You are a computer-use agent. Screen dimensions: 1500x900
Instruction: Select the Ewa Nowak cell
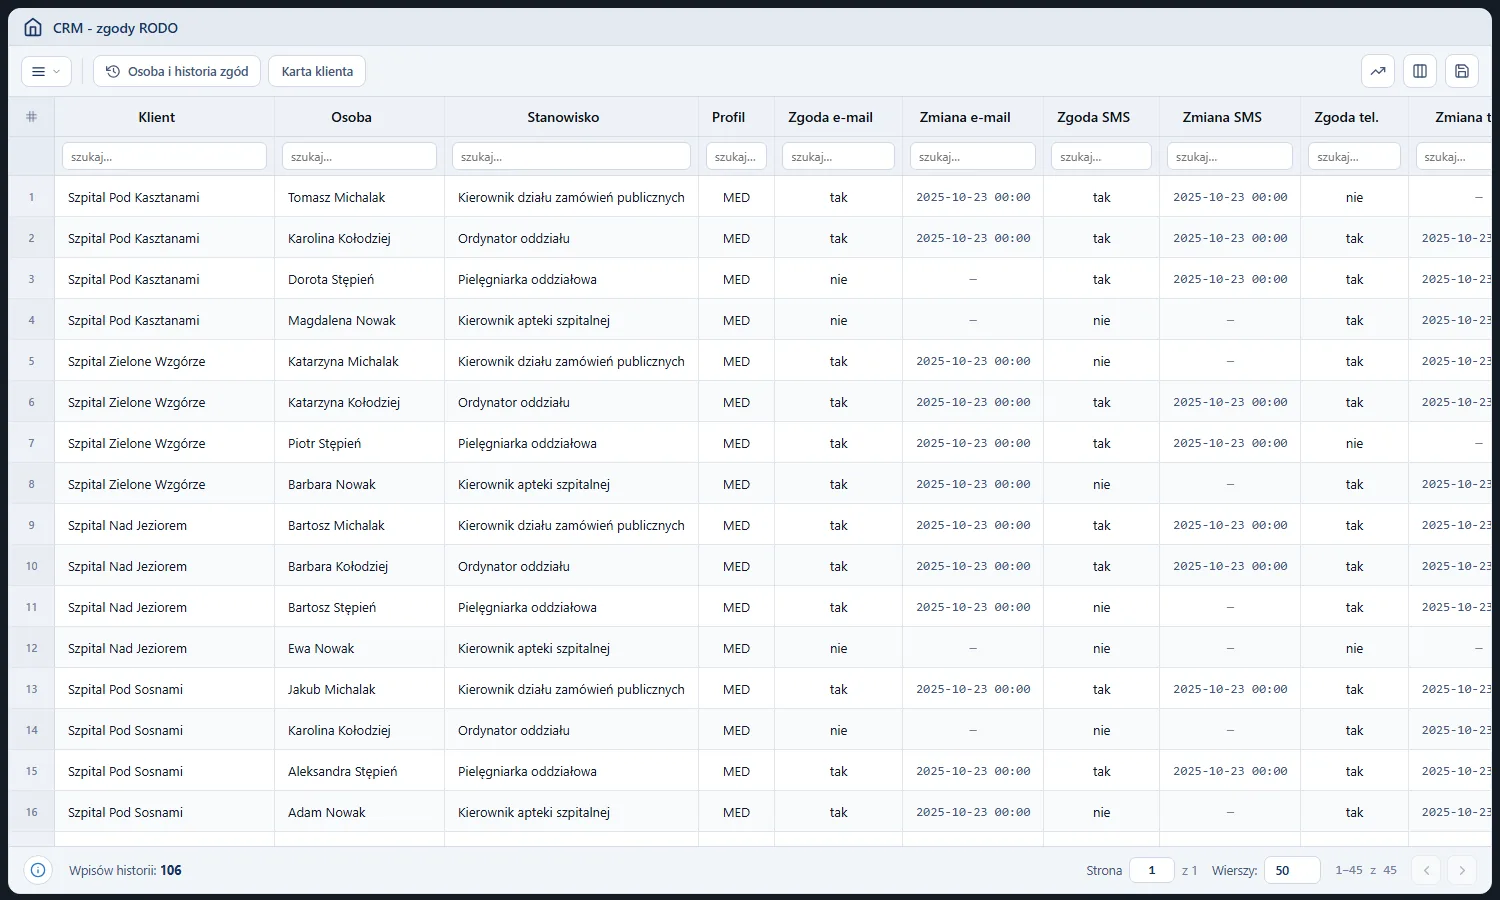click(359, 648)
